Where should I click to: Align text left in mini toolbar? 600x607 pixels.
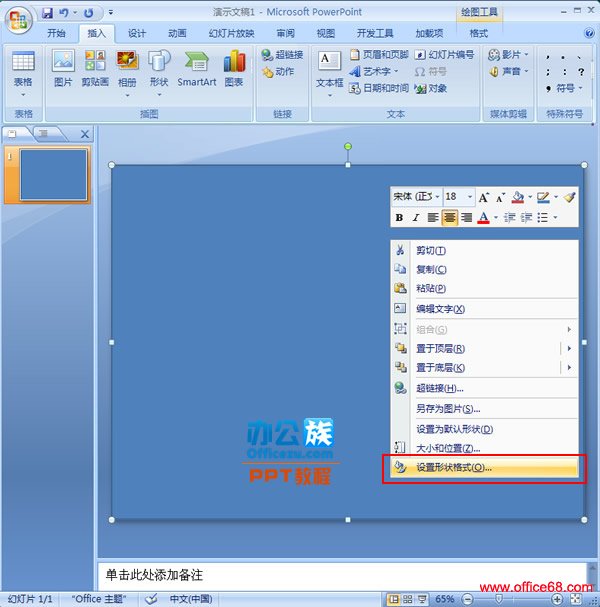(x=433, y=218)
